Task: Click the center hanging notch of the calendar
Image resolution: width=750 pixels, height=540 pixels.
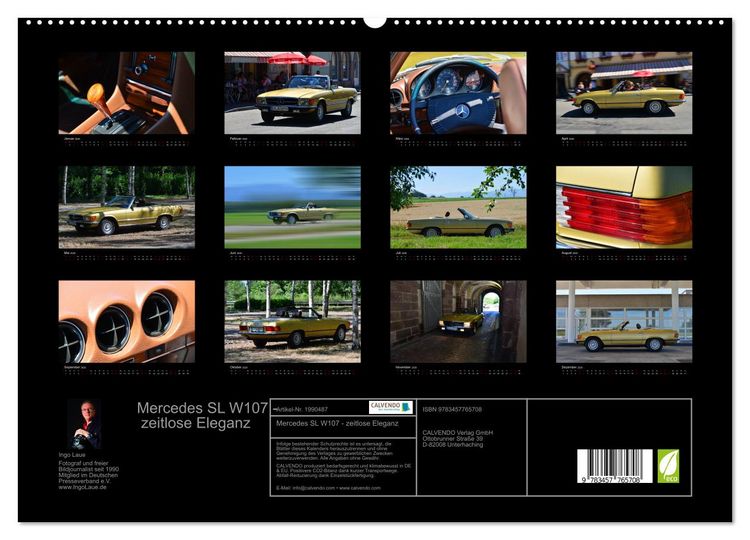Action: pyautogui.click(x=375, y=21)
